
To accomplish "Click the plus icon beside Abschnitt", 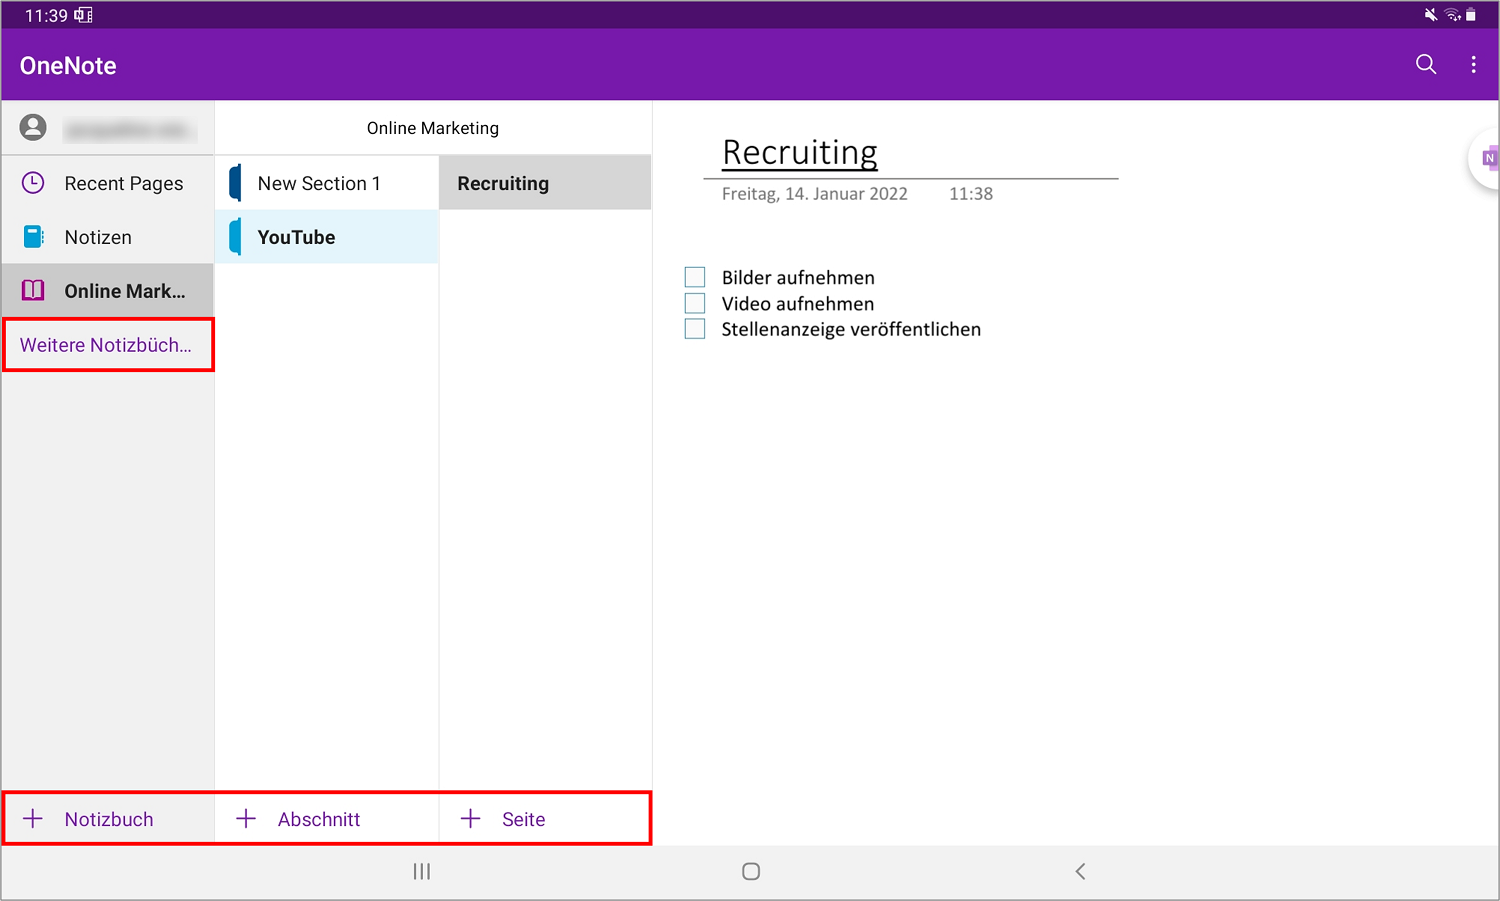I will click(x=246, y=819).
